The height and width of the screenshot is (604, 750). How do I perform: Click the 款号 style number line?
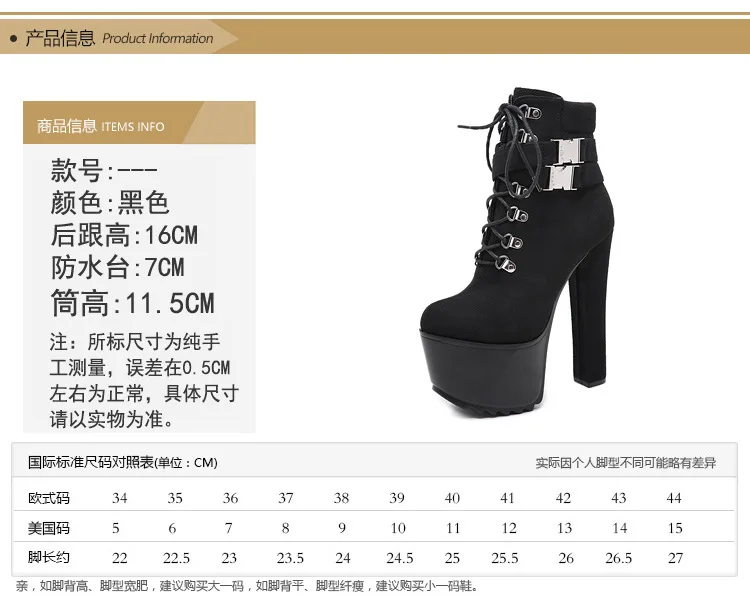(x=104, y=170)
